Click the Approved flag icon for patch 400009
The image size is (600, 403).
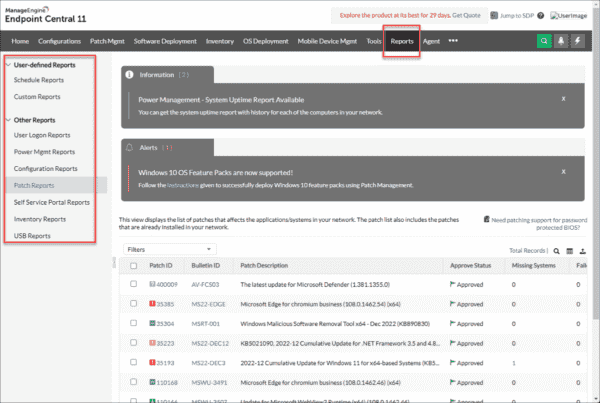pyautogui.click(x=453, y=284)
